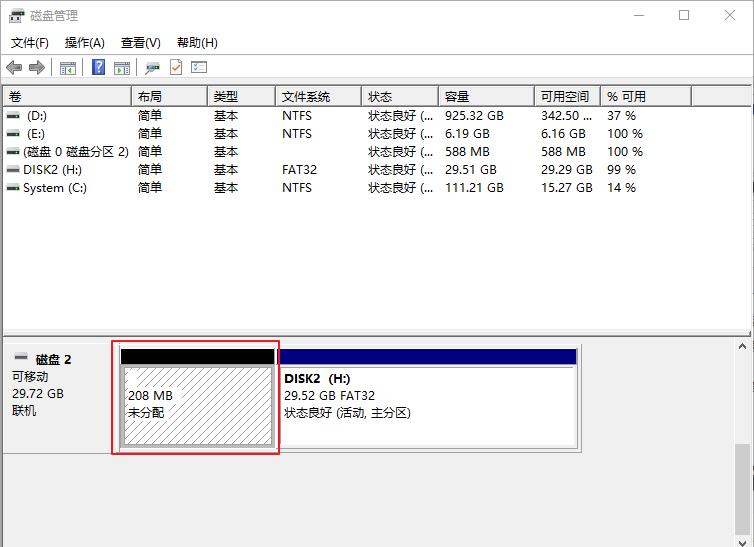Viewport: 754px width, 547px height.
Task: Click the disk pane scrollbar down arrow
Action: point(742,542)
